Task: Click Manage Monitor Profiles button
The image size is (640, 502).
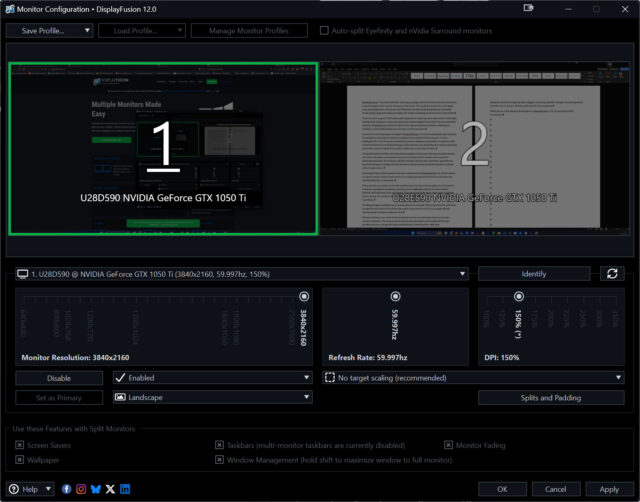Action: [249, 31]
